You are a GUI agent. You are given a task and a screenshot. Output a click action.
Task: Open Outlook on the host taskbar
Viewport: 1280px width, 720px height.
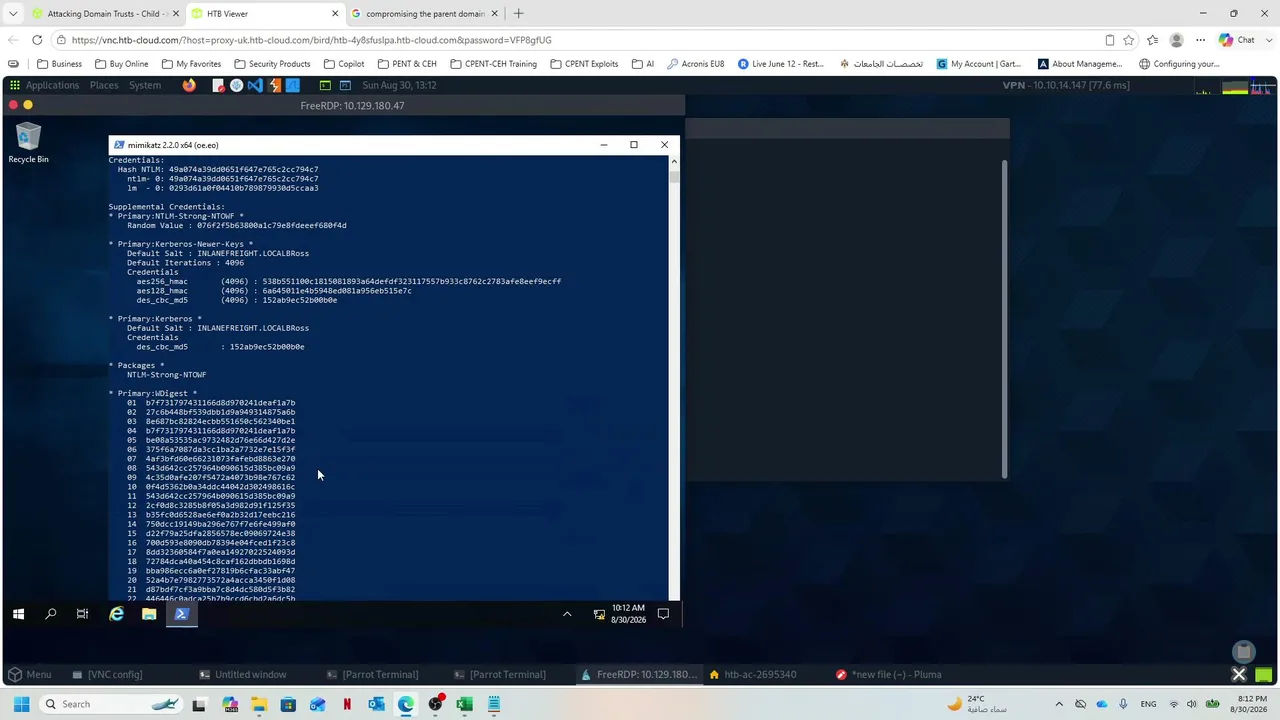point(376,704)
